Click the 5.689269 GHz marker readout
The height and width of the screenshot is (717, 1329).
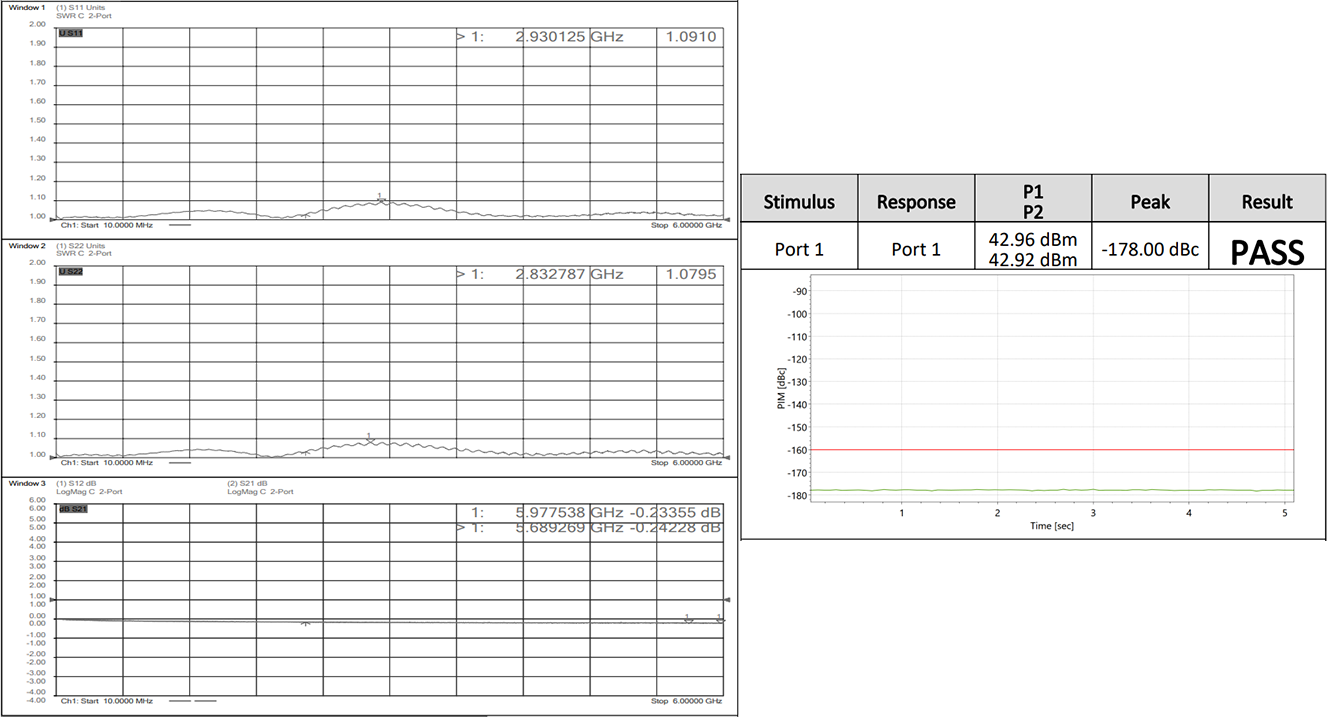point(568,527)
